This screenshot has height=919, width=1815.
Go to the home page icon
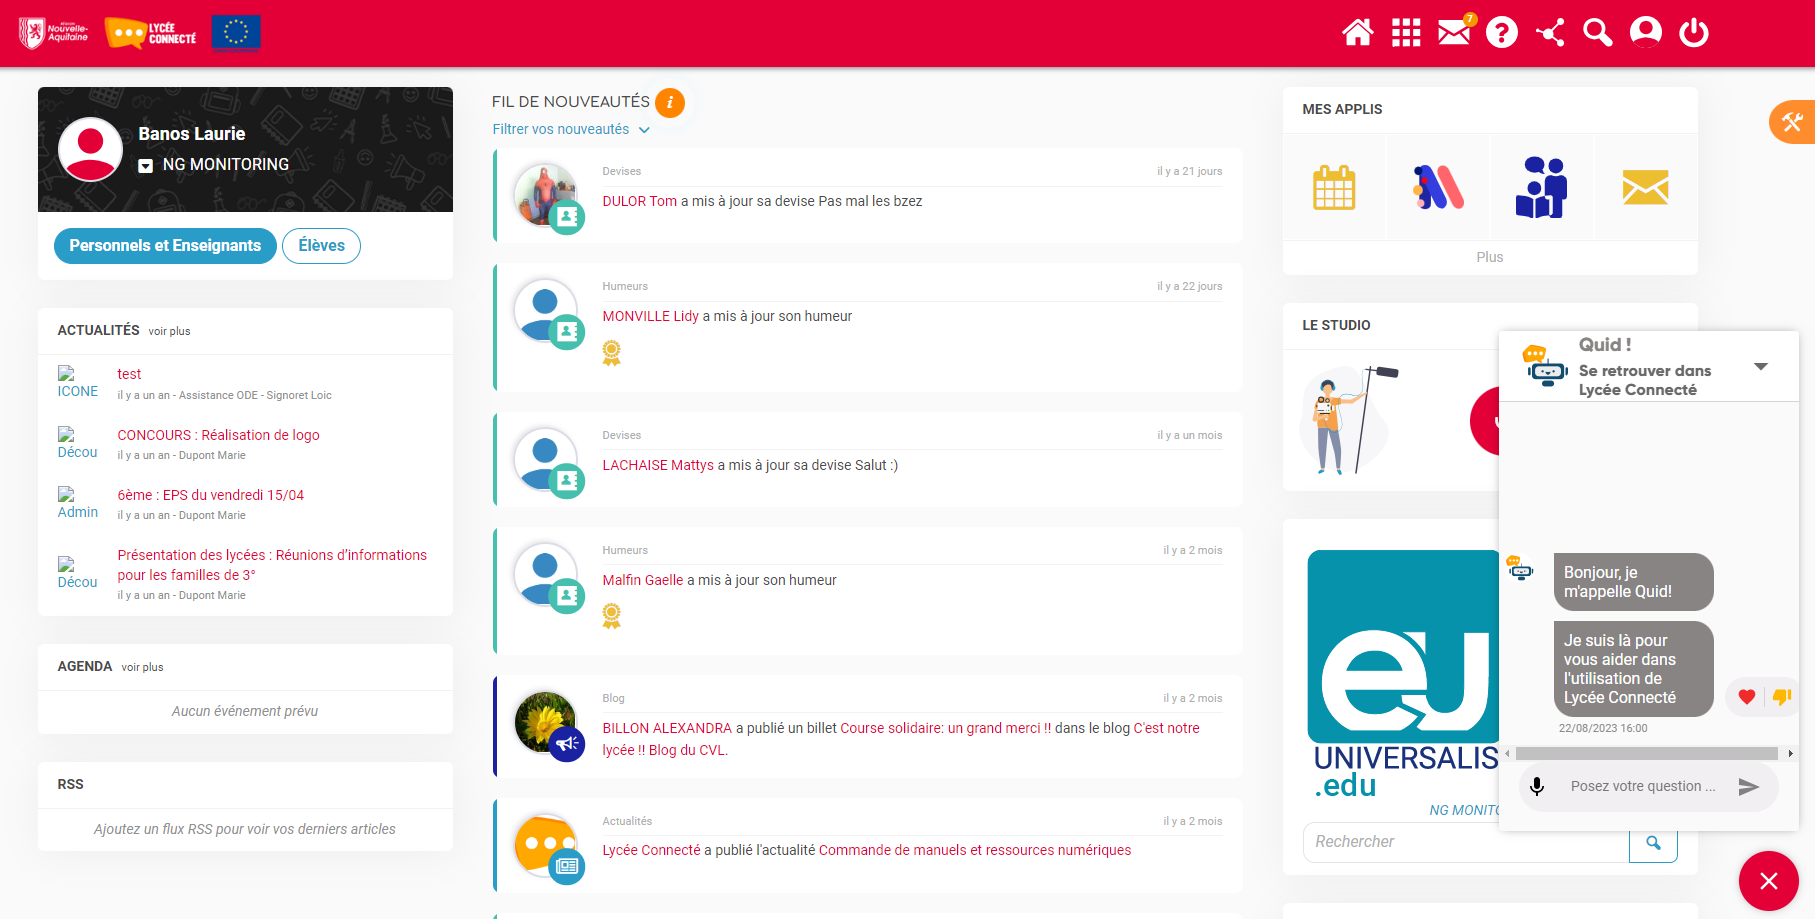[1357, 33]
